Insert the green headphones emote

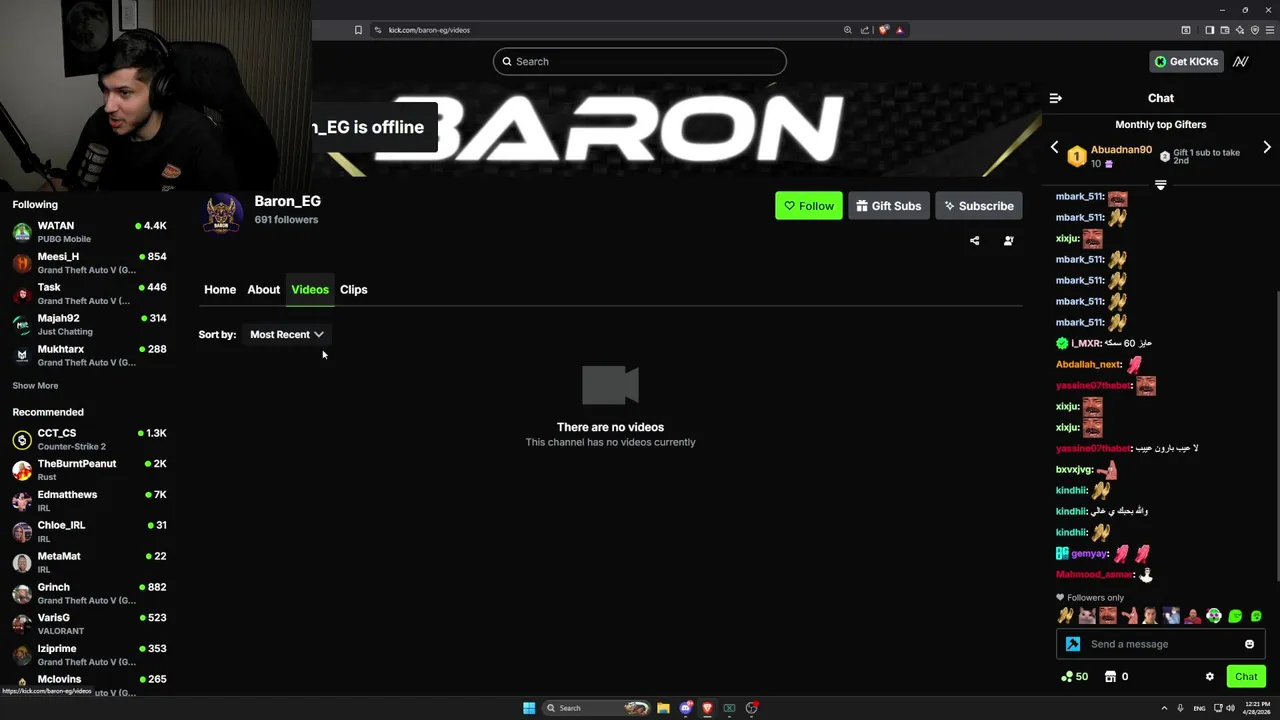coord(1213,616)
